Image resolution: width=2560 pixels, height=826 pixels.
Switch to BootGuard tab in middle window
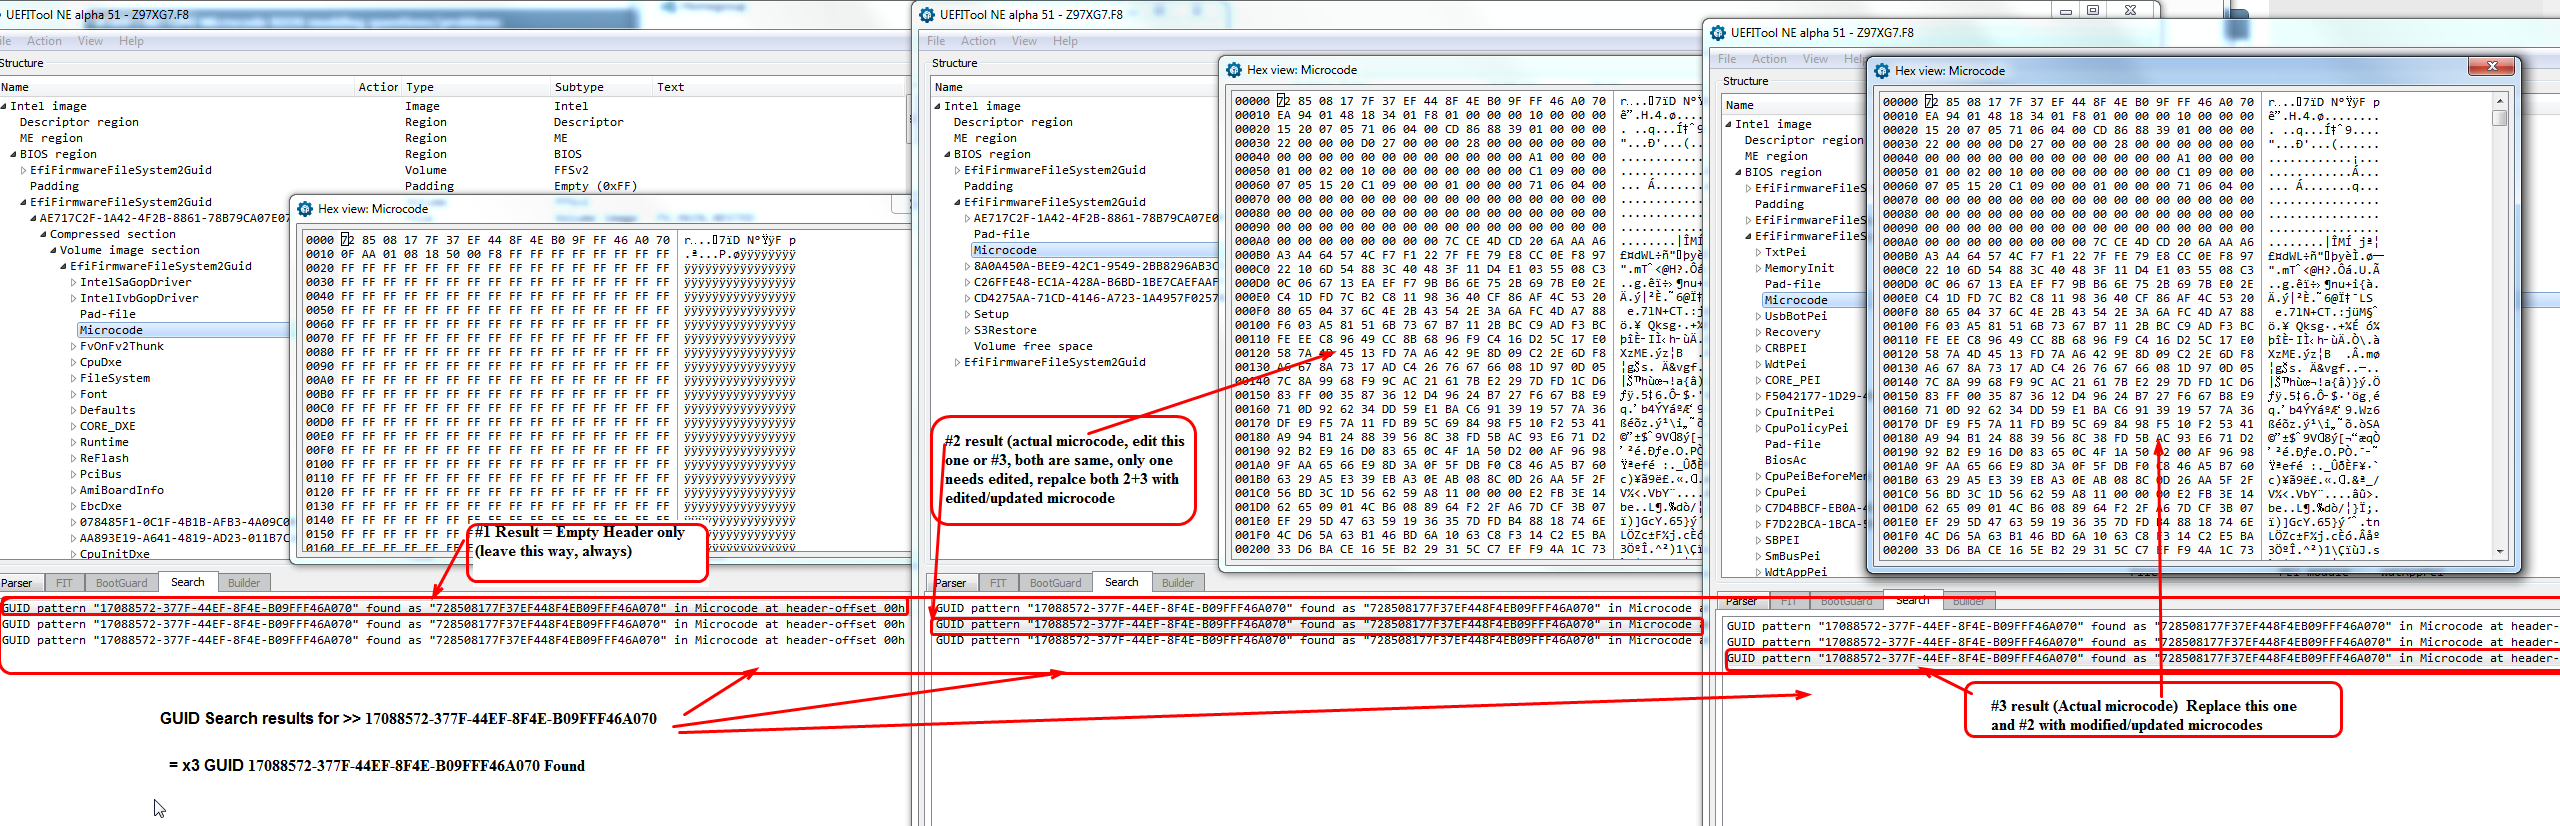1055,583
